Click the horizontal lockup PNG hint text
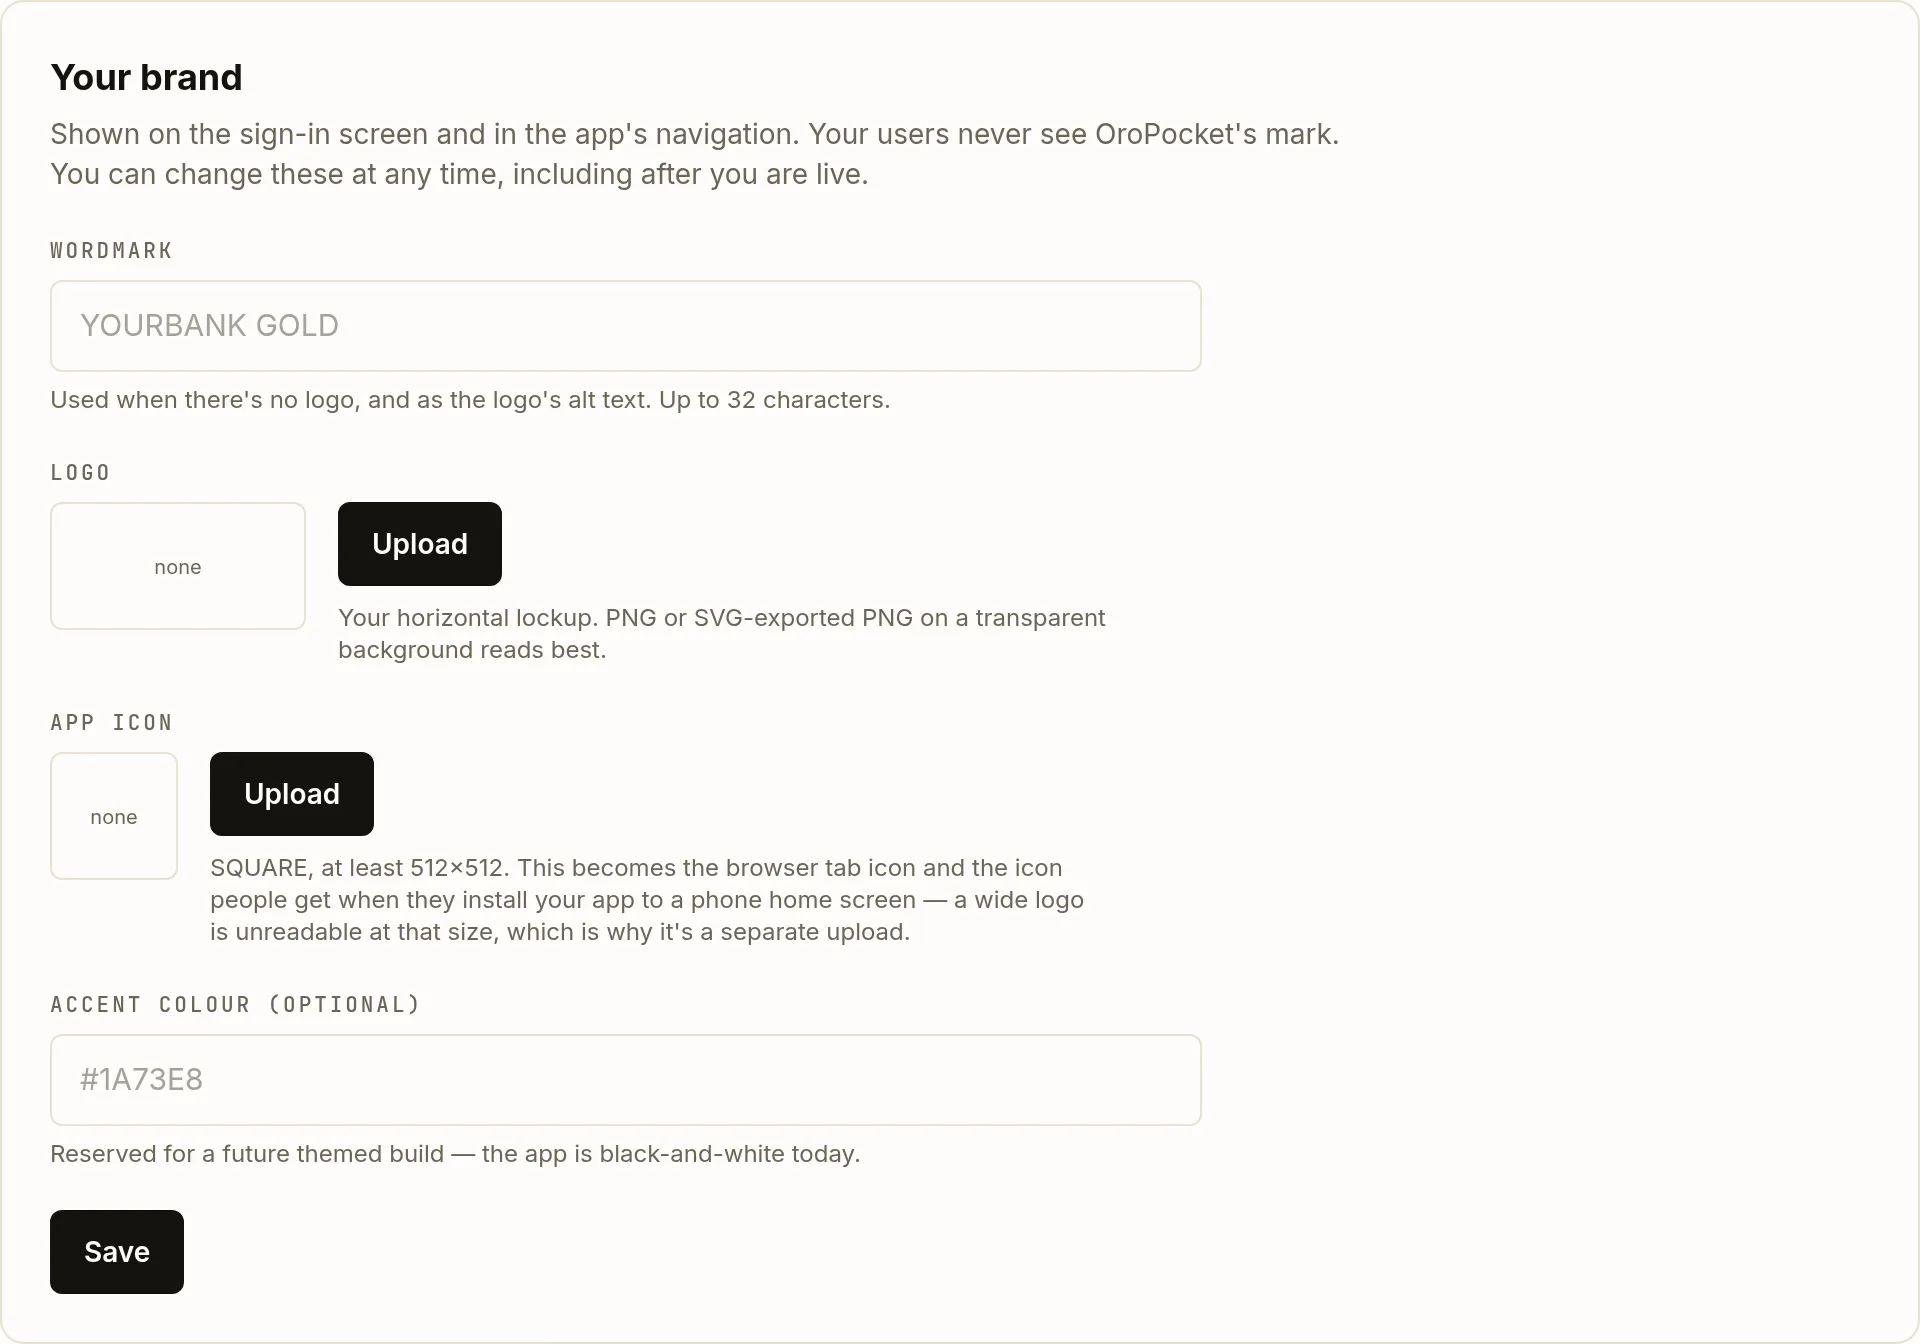1920x1344 pixels. [721, 634]
